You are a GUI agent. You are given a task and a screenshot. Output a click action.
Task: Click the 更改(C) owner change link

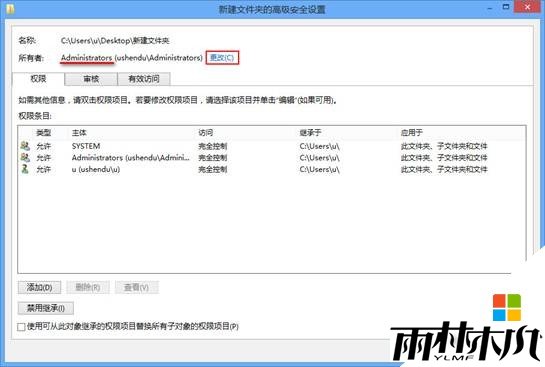point(222,57)
